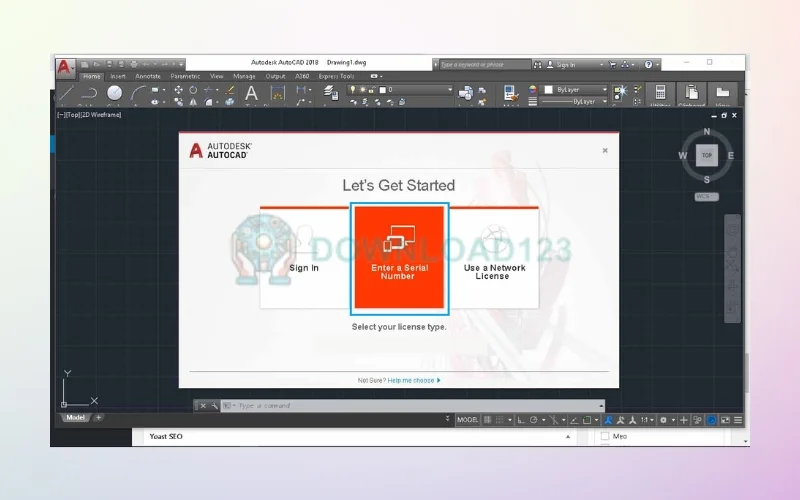Open the AutoCAD application menu logo

click(x=65, y=67)
